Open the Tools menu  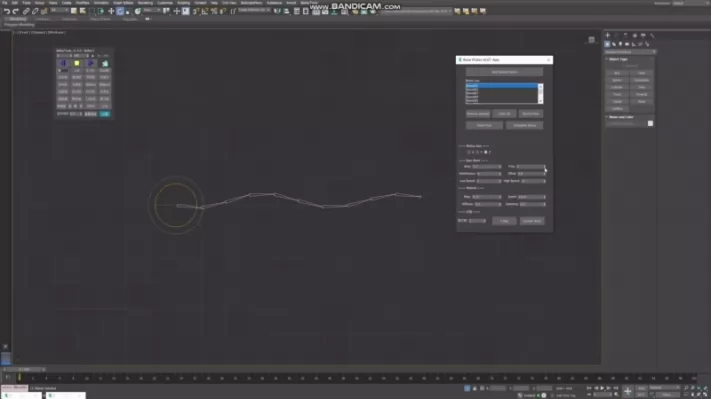(x=26, y=3)
